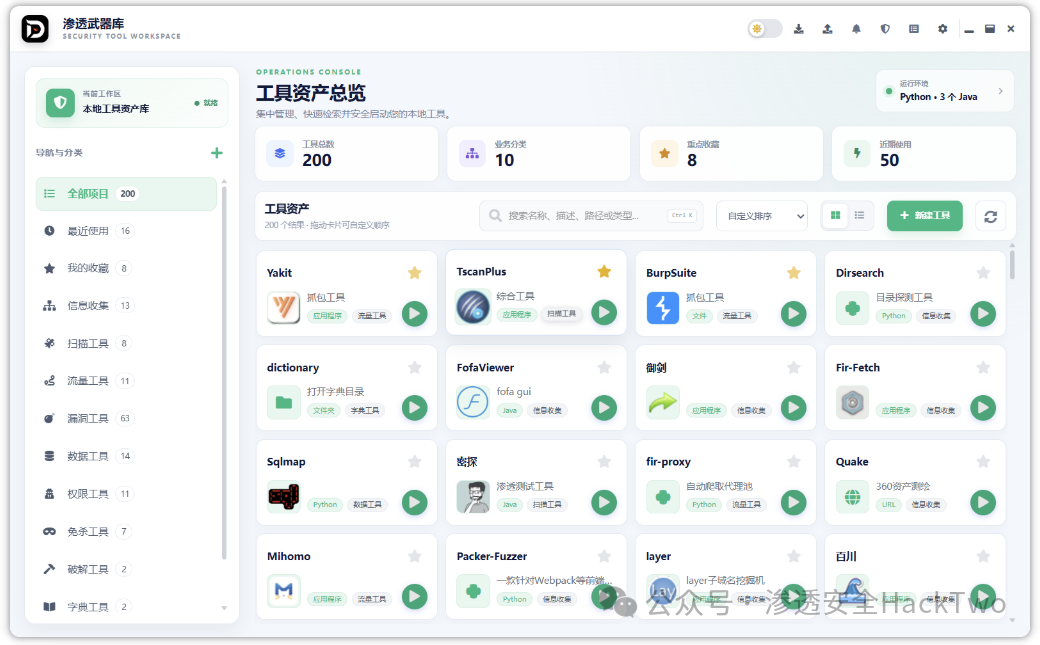
Task: Refresh the tool list
Action: tap(990, 216)
